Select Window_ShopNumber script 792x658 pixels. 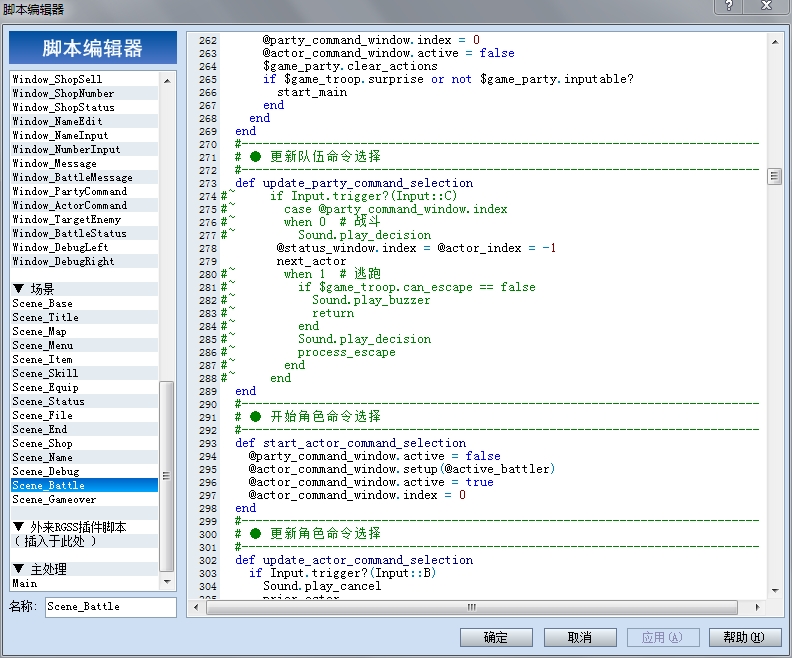pyautogui.click(x=84, y=93)
